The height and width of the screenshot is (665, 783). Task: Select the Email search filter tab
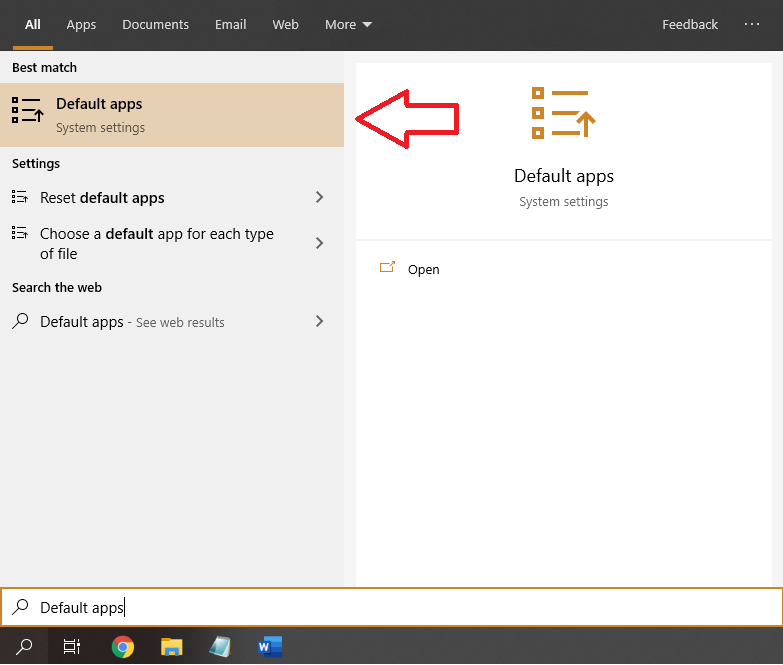230,24
